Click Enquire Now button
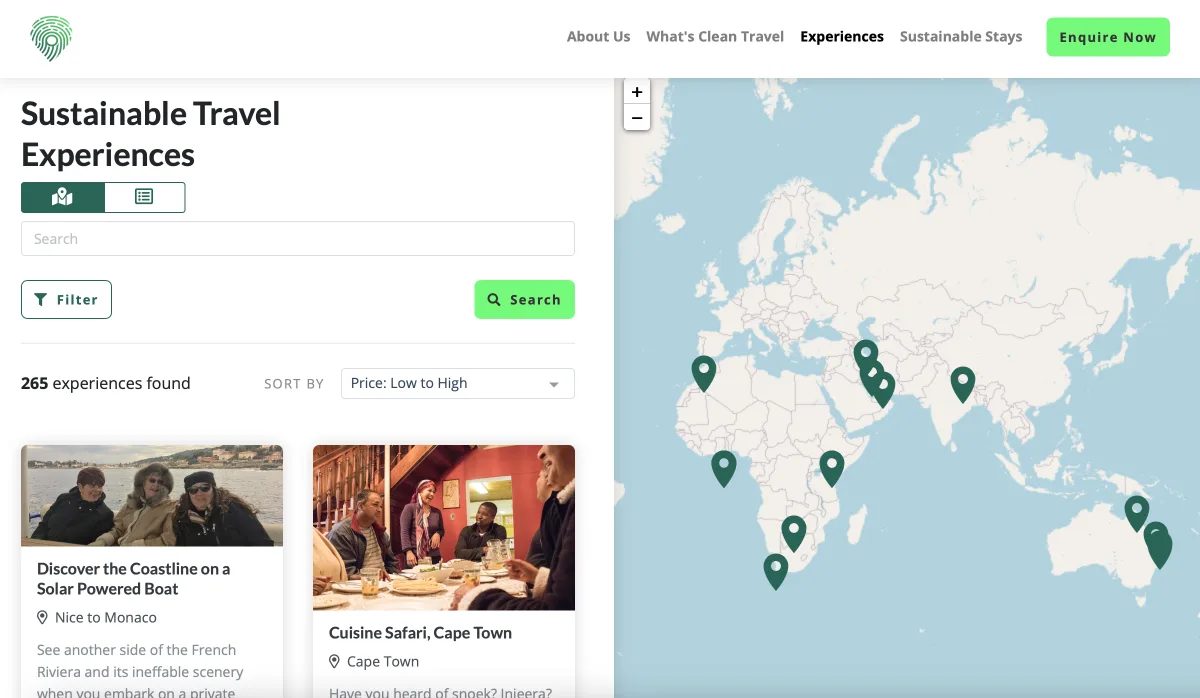This screenshot has height=698, width=1200. click(x=1108, y=37)
